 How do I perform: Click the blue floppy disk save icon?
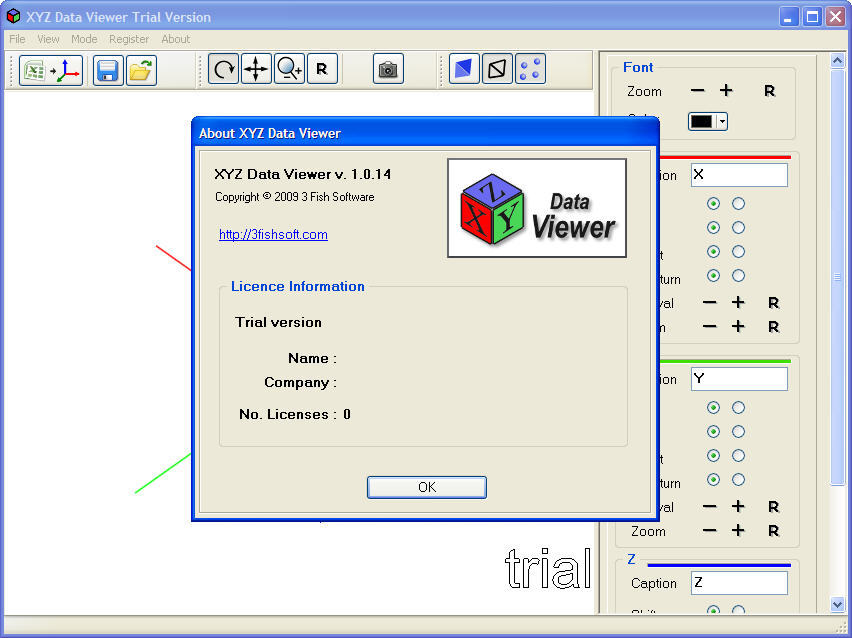click(108, 70)
